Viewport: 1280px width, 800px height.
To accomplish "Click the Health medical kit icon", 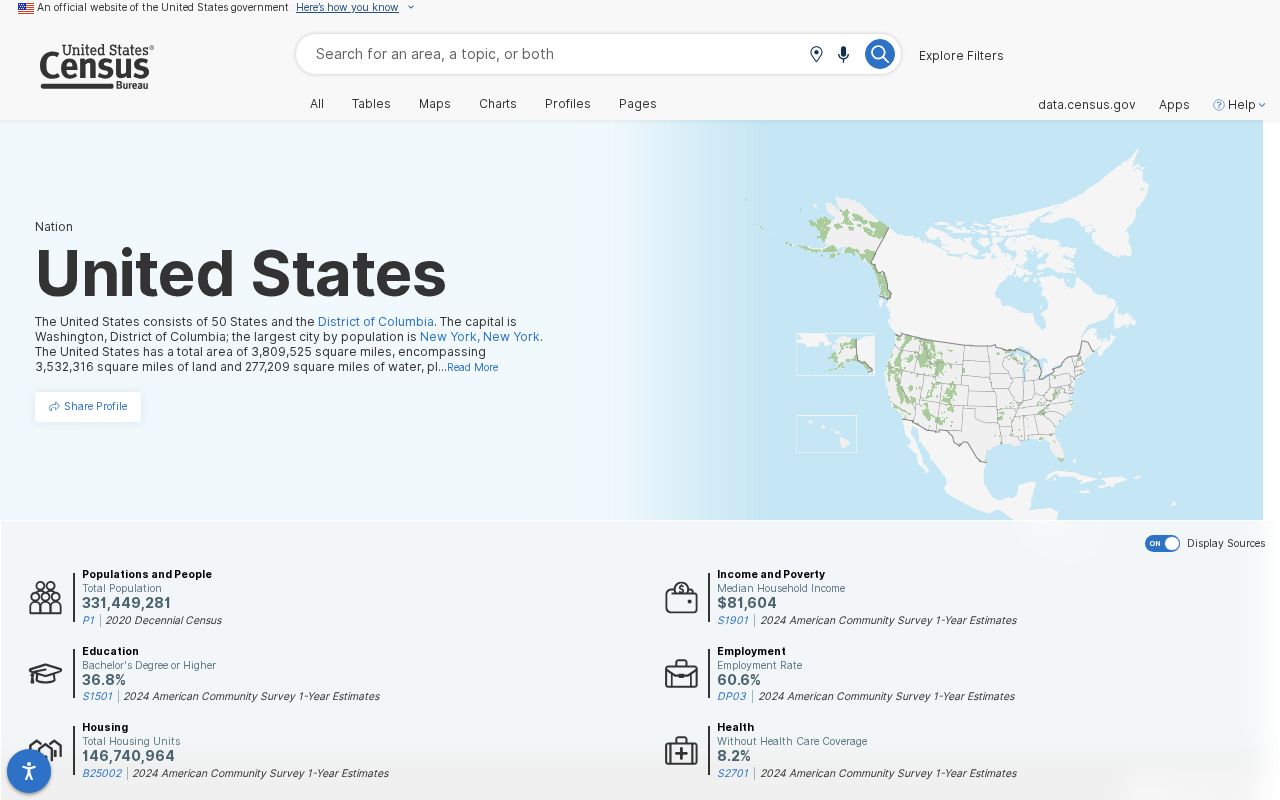I will (x=681, y=750).
